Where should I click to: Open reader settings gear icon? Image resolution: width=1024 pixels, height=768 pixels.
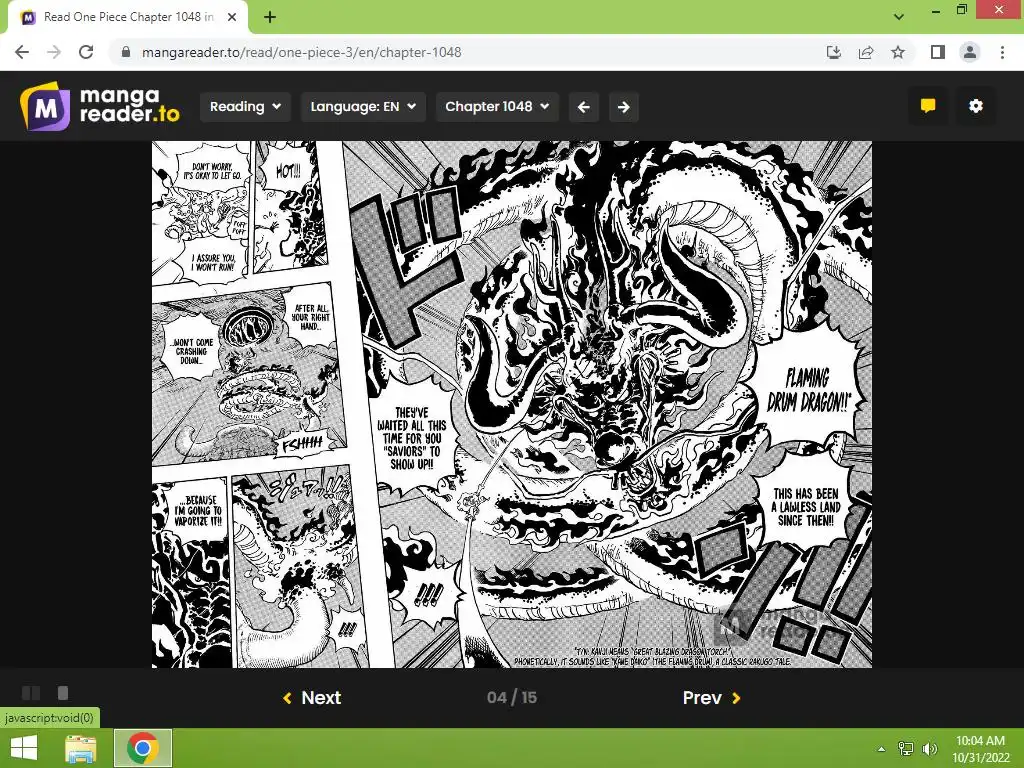(x=976, y=106)
